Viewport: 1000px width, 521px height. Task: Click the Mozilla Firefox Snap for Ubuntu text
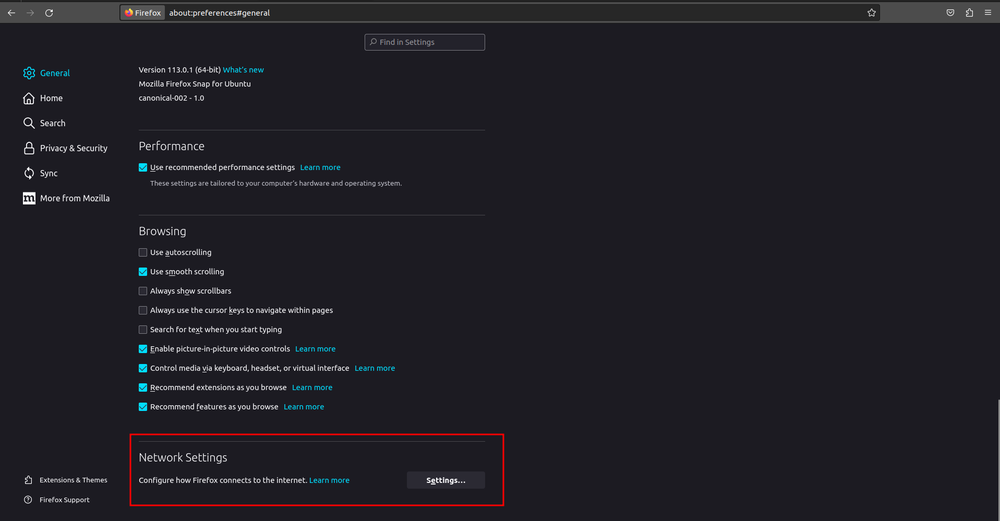point(195,84)
